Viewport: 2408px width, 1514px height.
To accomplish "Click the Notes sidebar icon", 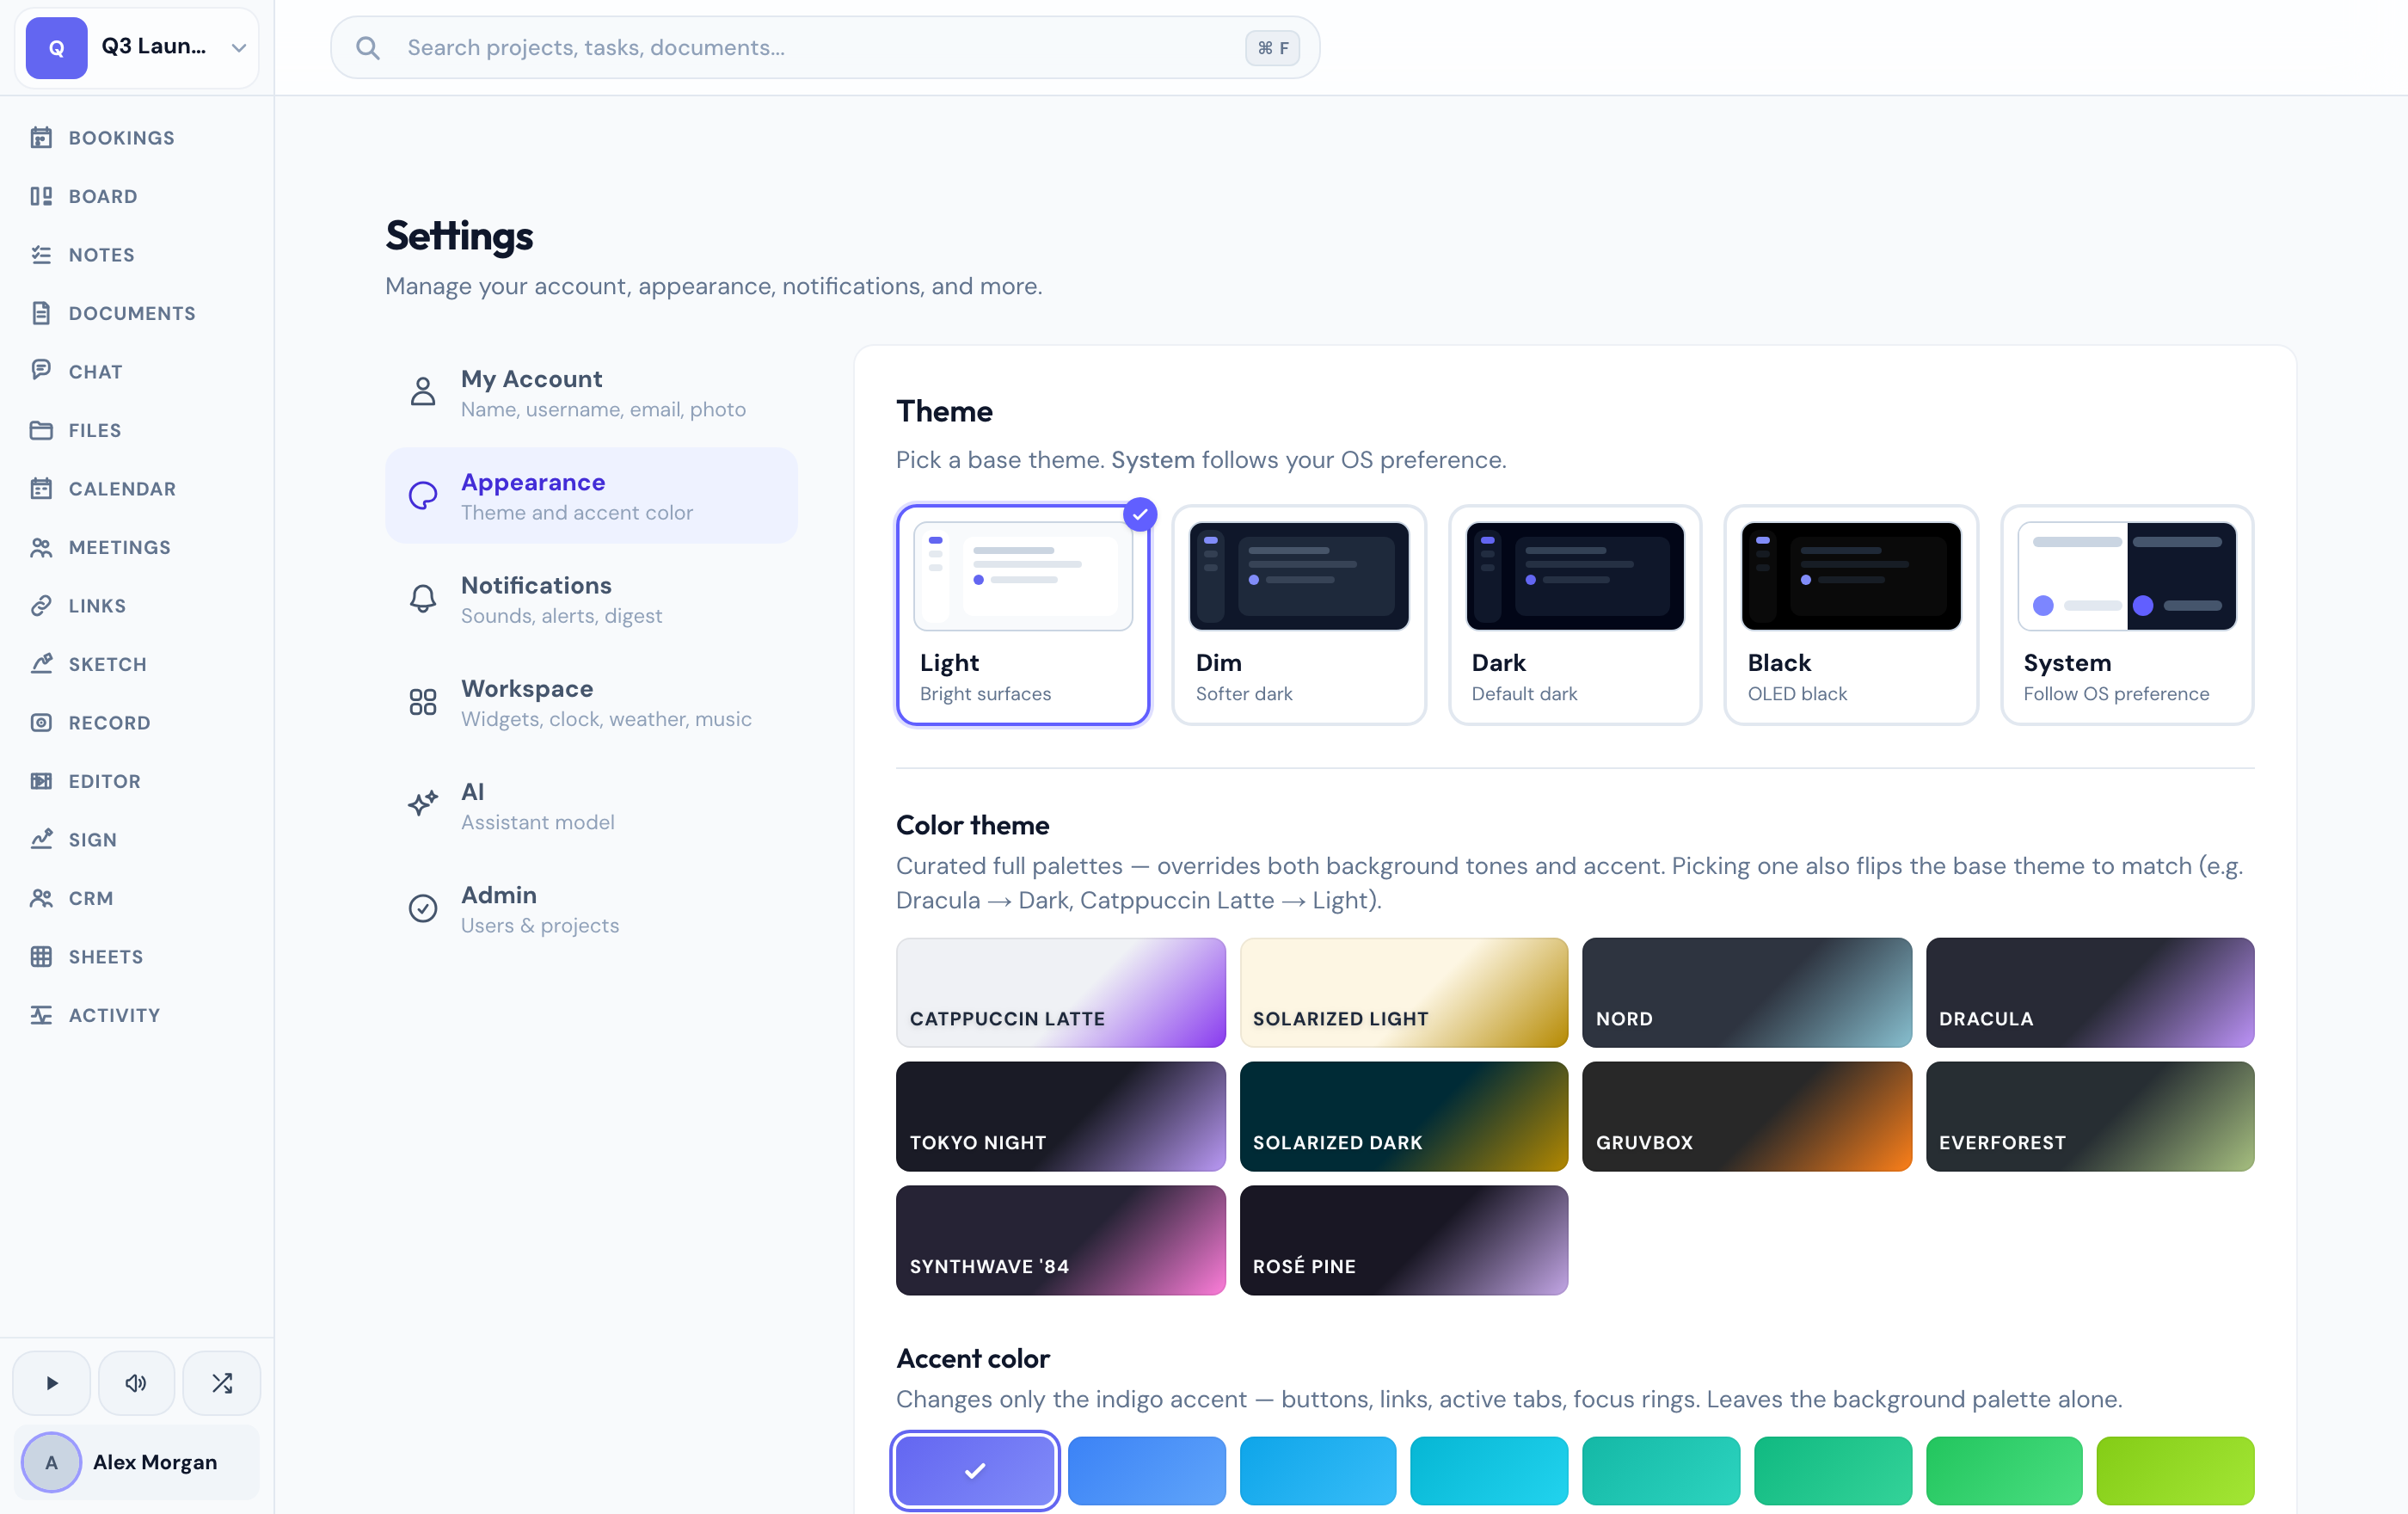I will tap(41, 254).
